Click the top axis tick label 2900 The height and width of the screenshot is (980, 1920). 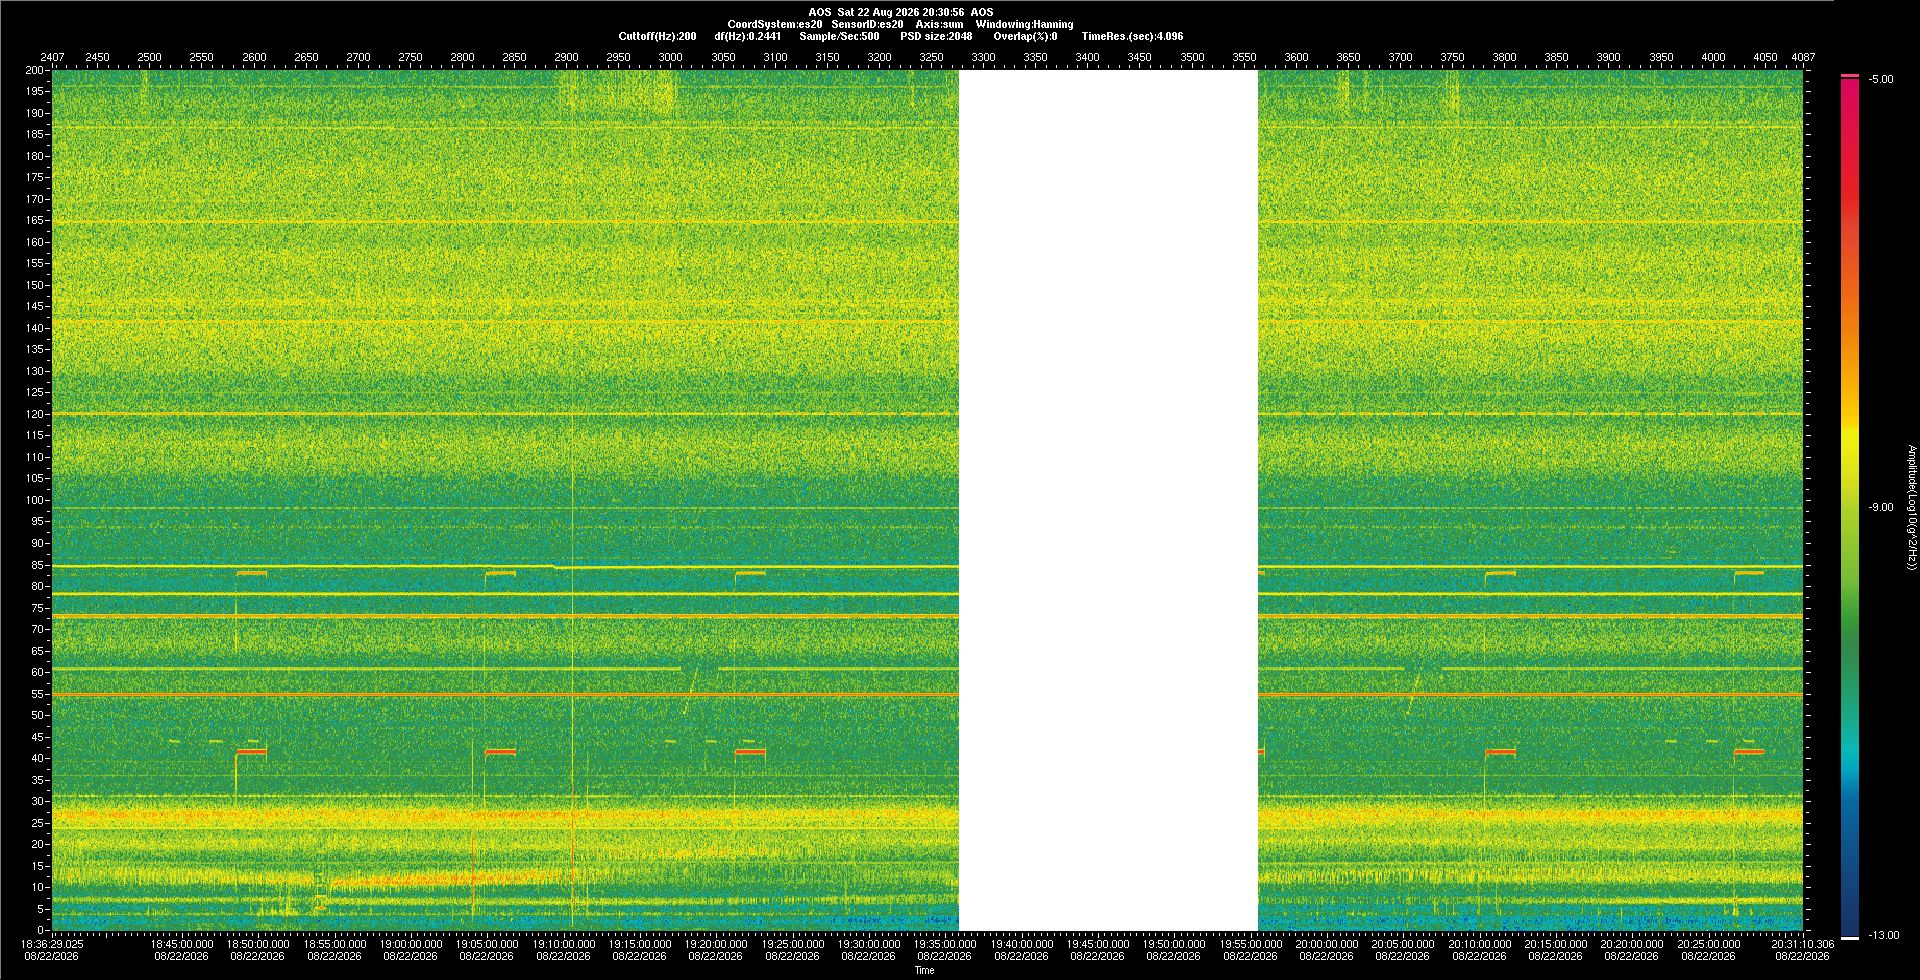566,57
